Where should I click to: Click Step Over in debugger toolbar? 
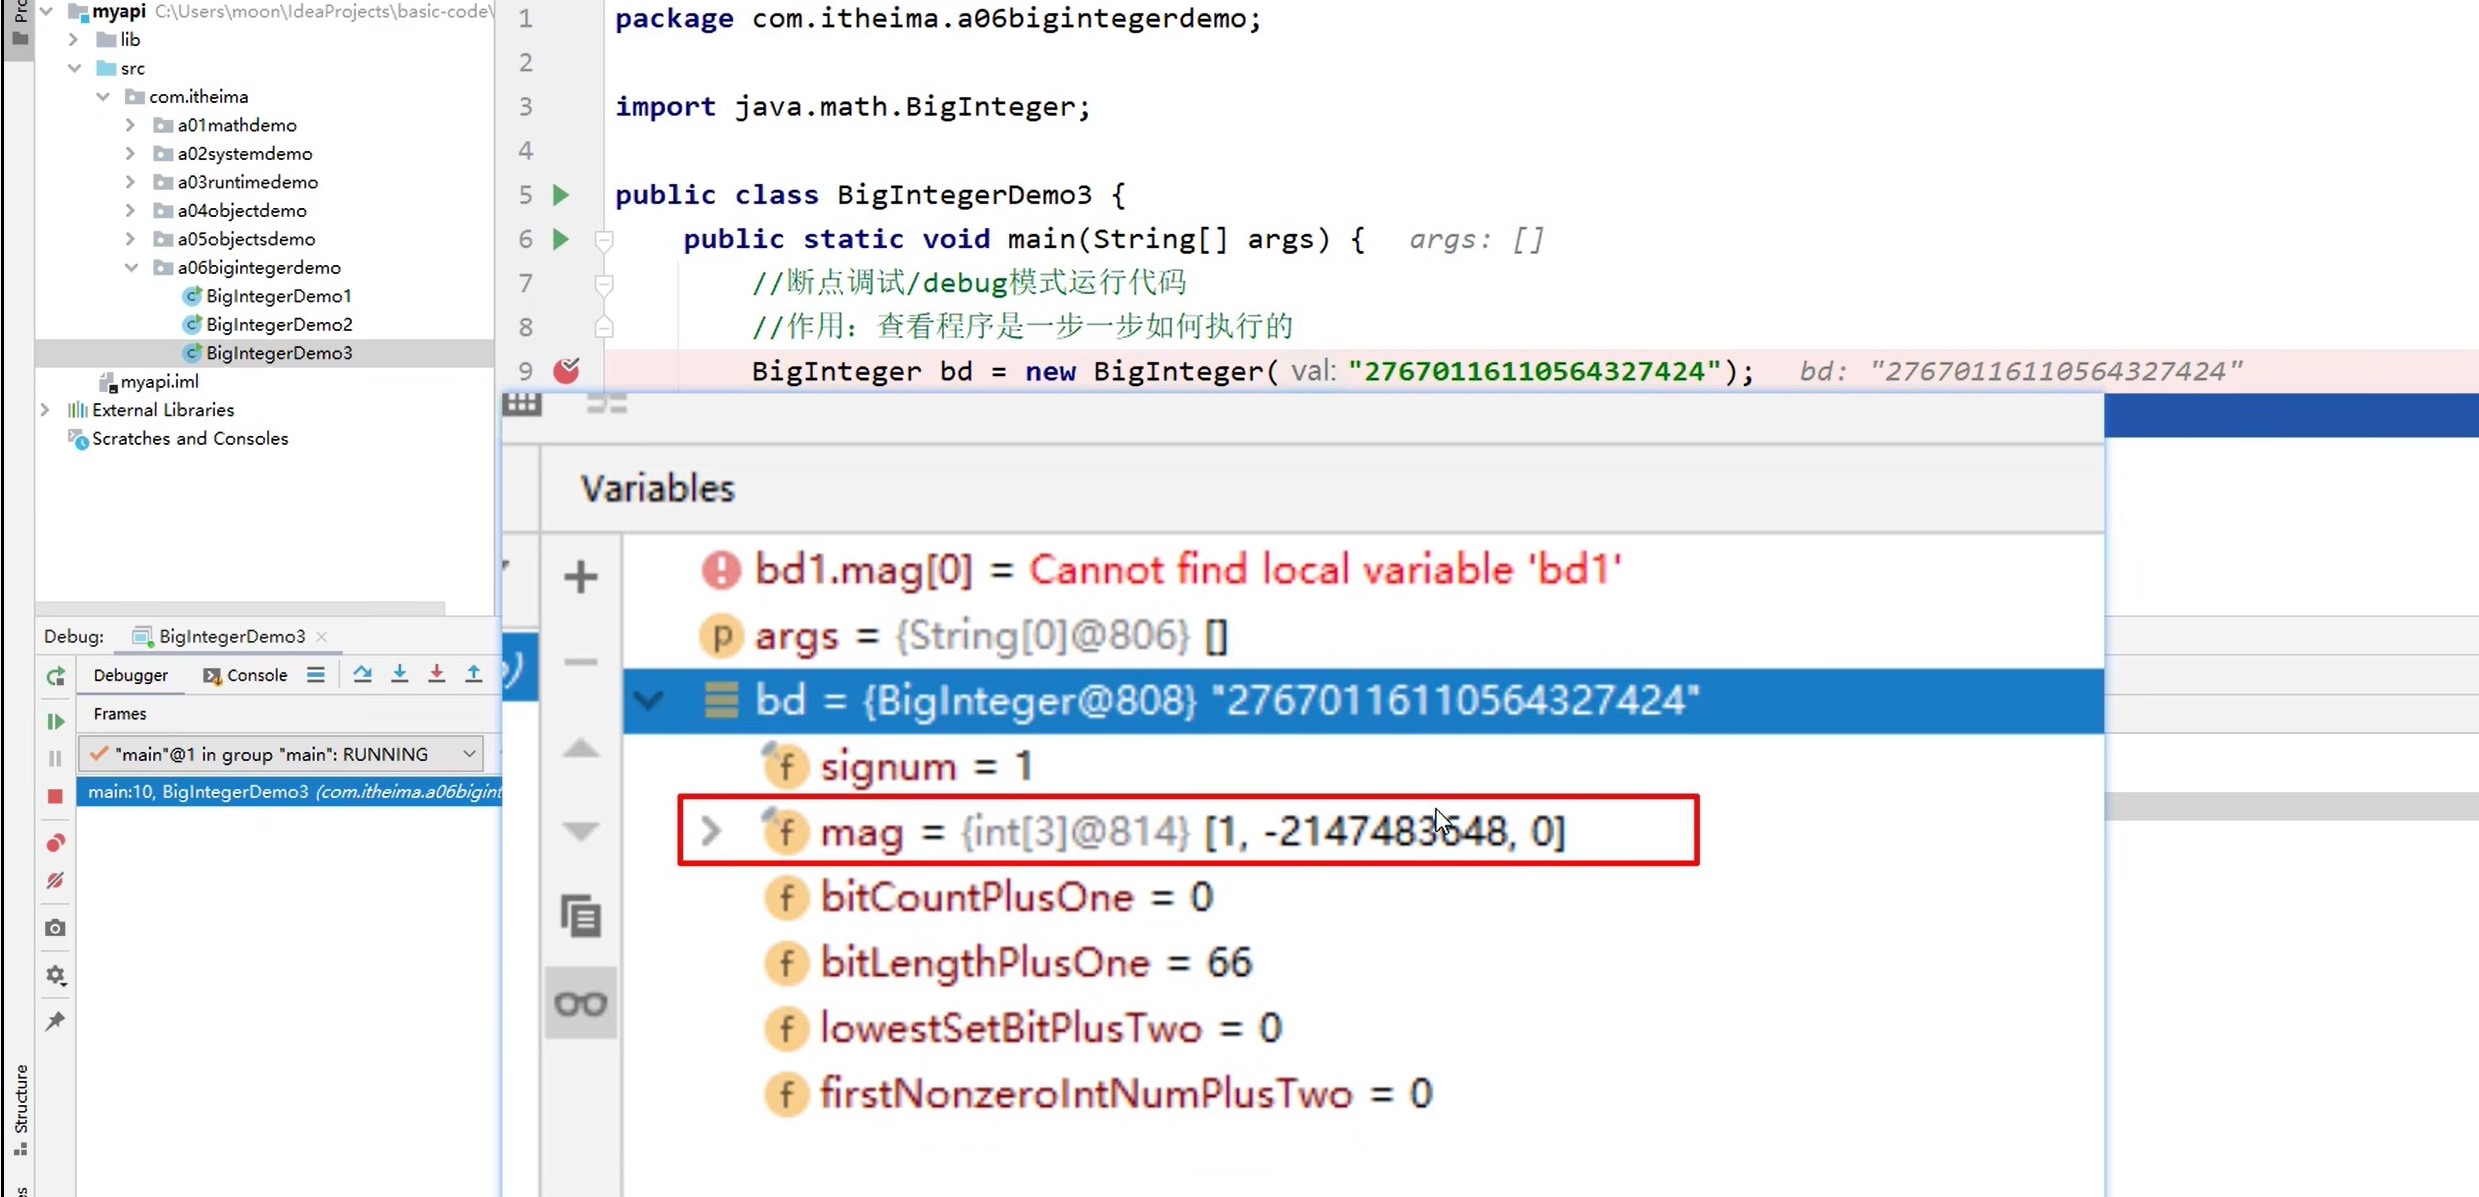(362, 675)
